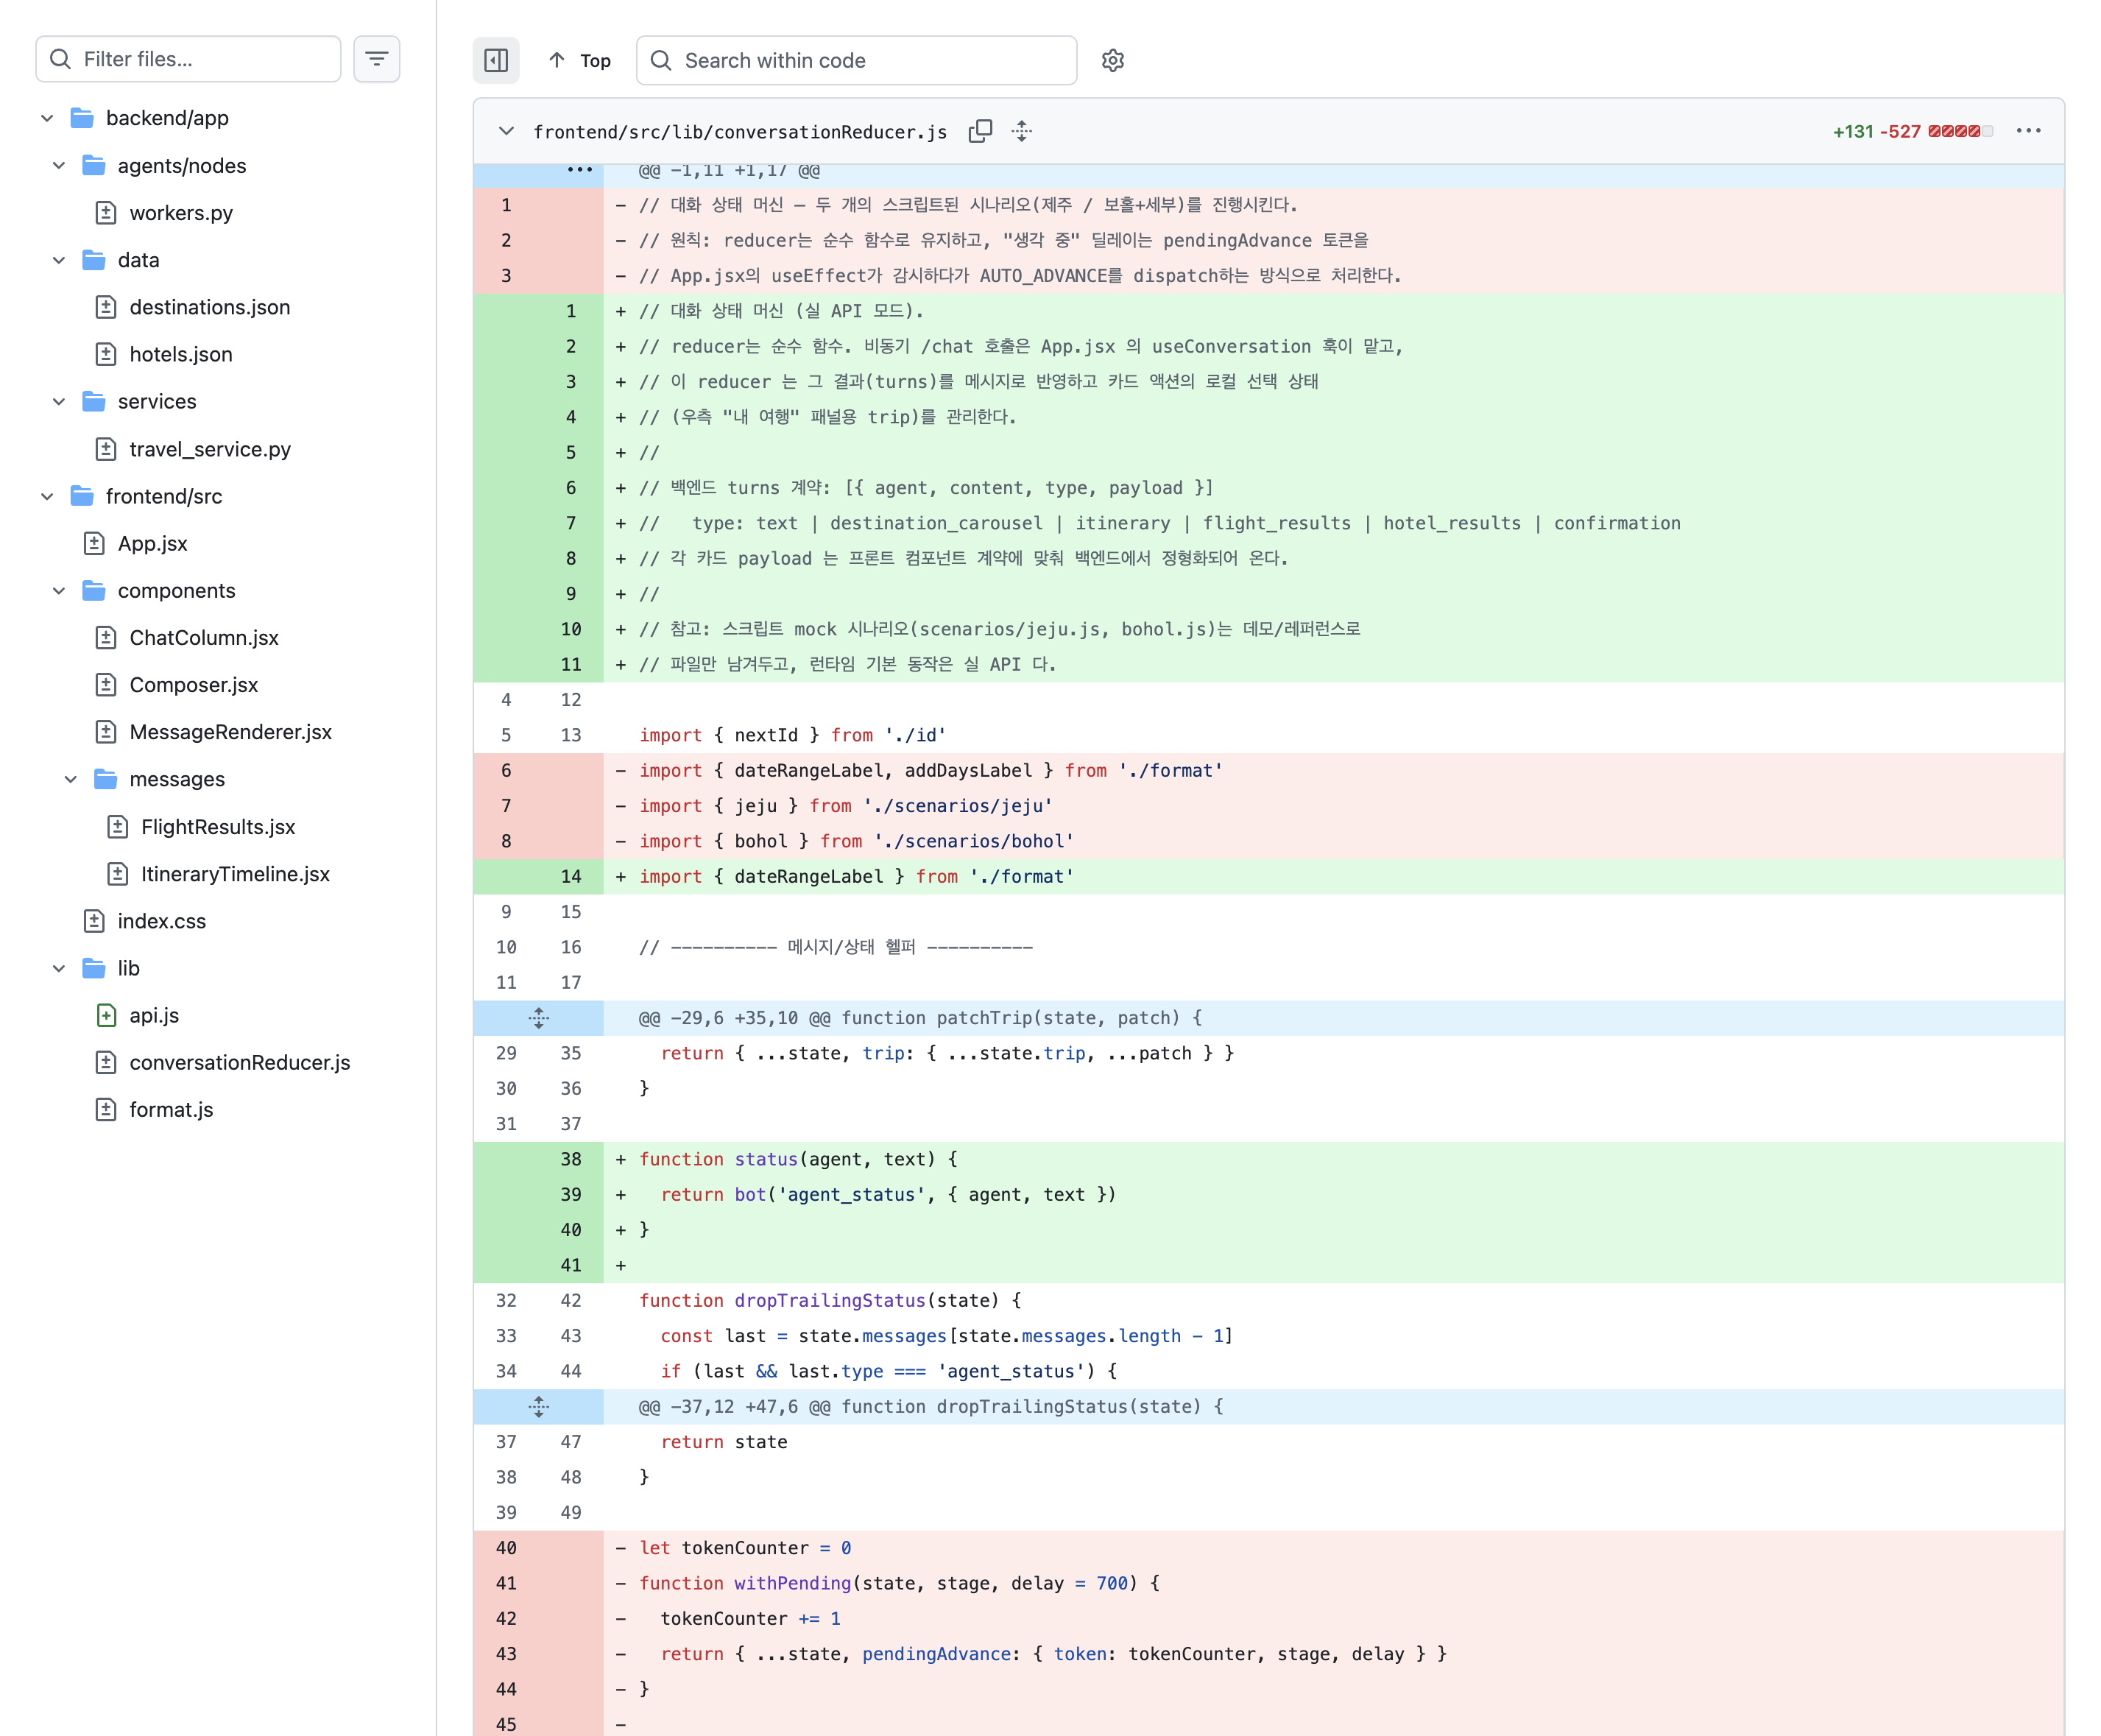
Task: Open format.js in the file tree
Action: (171, 1109)
